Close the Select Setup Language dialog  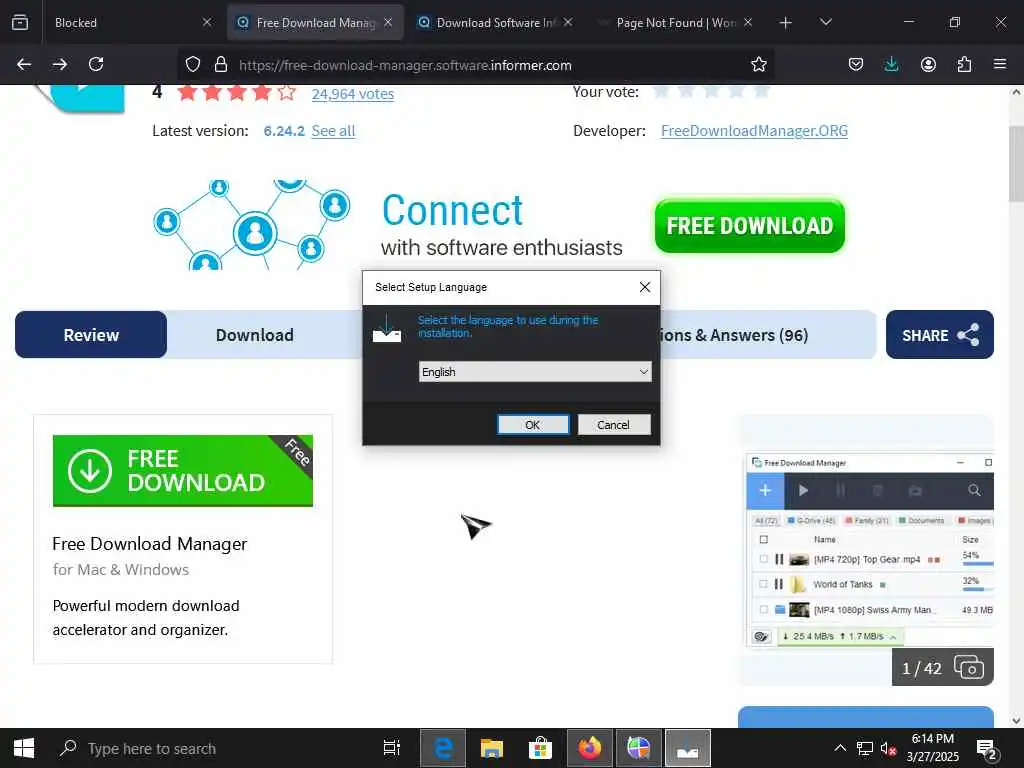click(x=645, y=287)
